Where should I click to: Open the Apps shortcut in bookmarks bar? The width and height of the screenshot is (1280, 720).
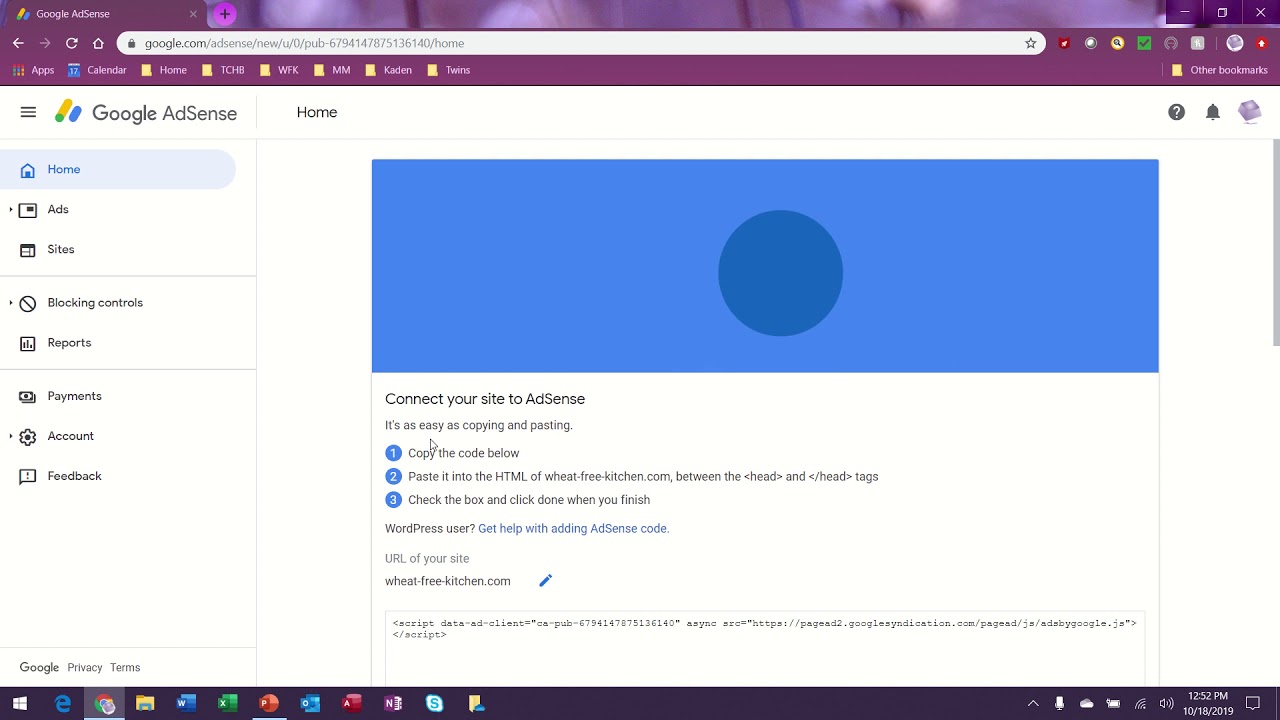pyautogui.click(x=33, y=70)
